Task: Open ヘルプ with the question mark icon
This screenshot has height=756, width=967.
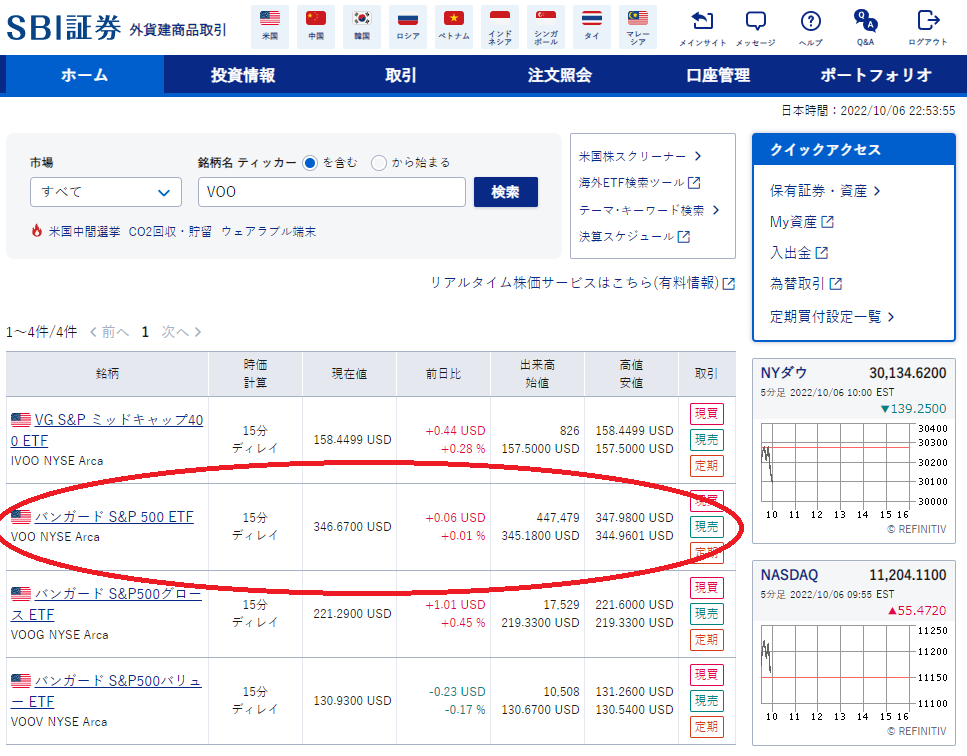Action: 810,27
